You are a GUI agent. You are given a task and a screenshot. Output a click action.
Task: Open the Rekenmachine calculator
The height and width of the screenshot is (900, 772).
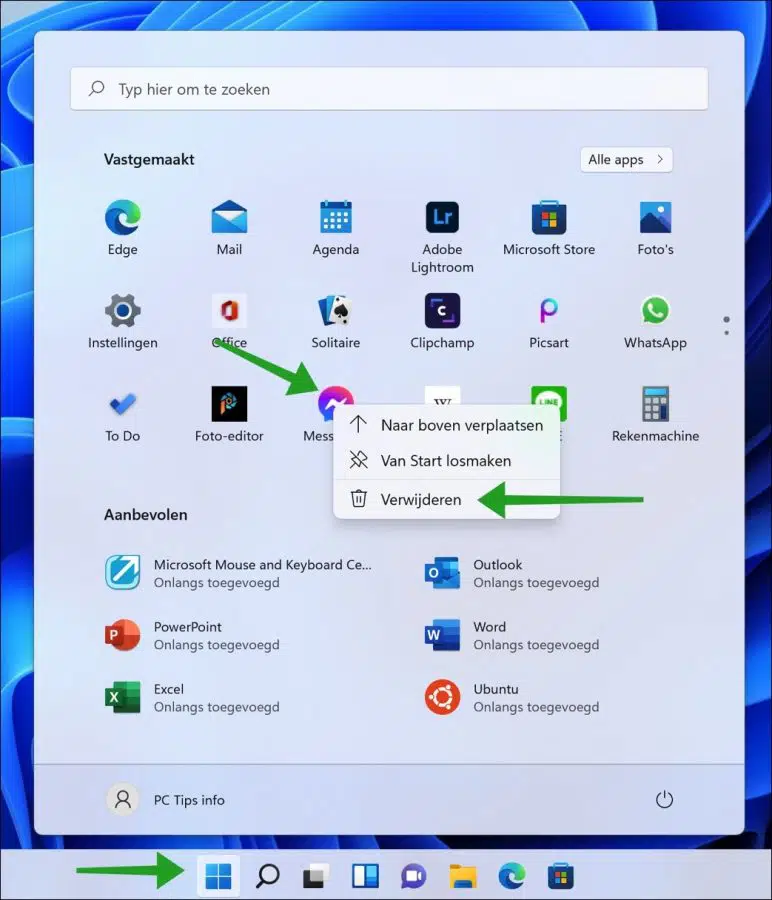pos(655,414)
